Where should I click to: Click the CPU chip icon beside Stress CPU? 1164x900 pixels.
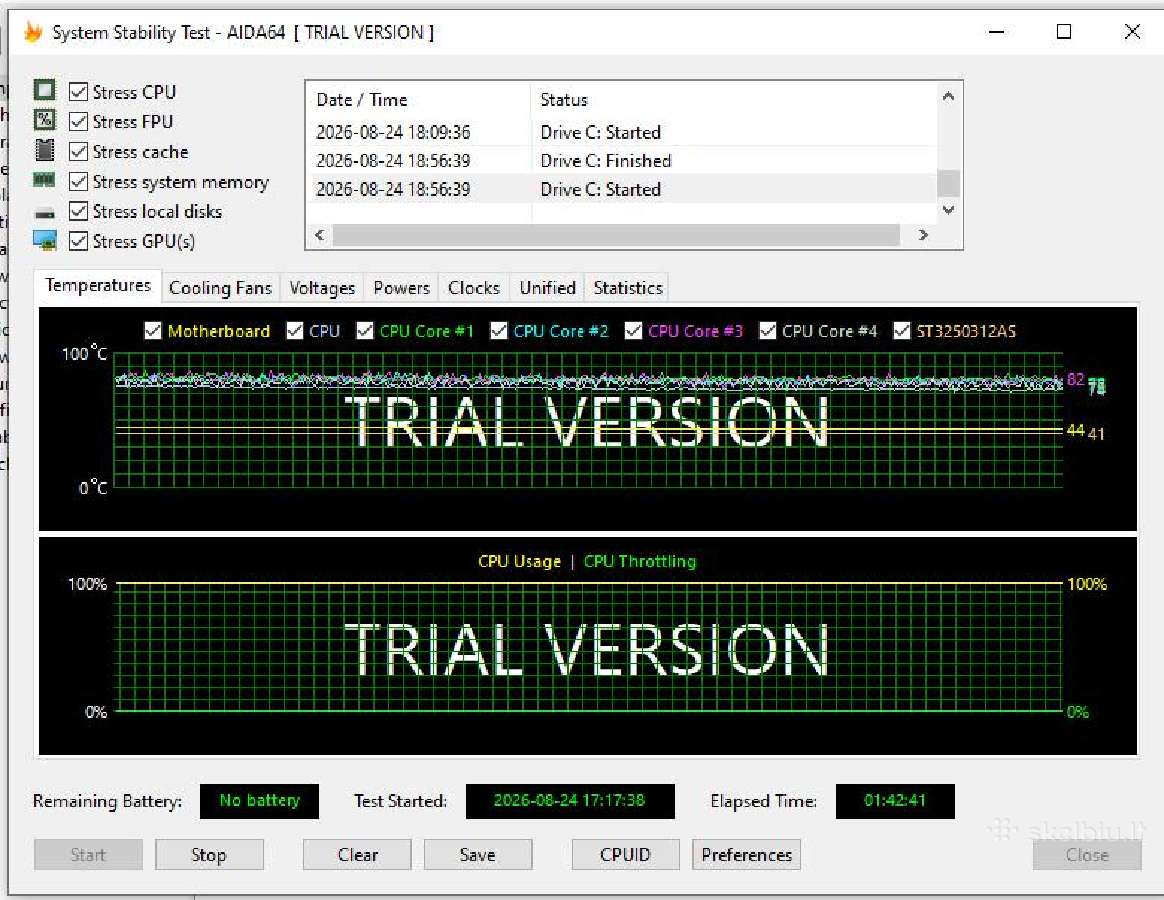[45, 90]
